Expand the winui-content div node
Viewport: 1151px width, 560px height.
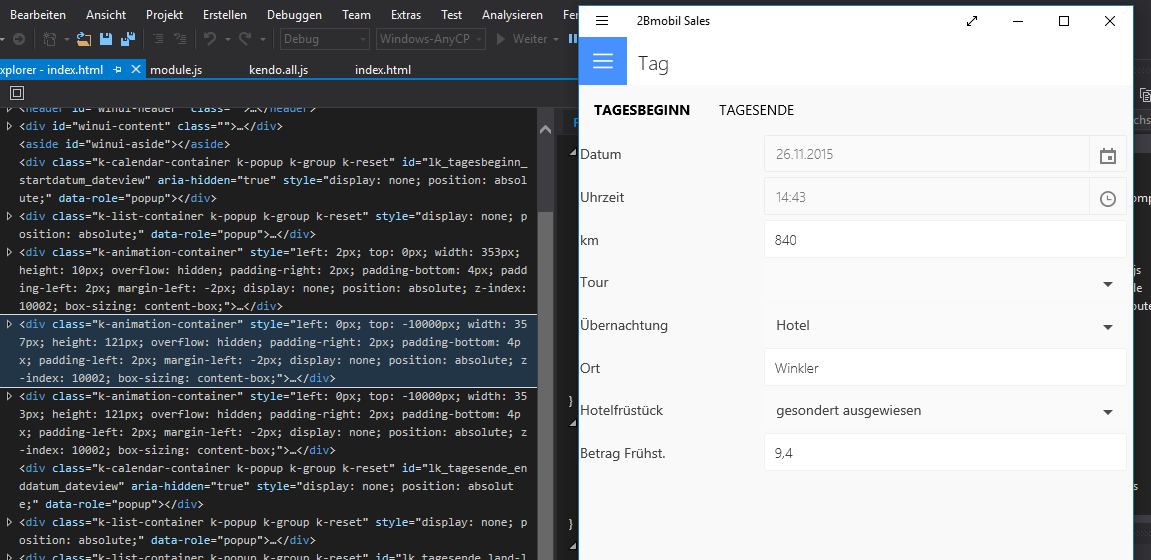click(x=10, y=126)
